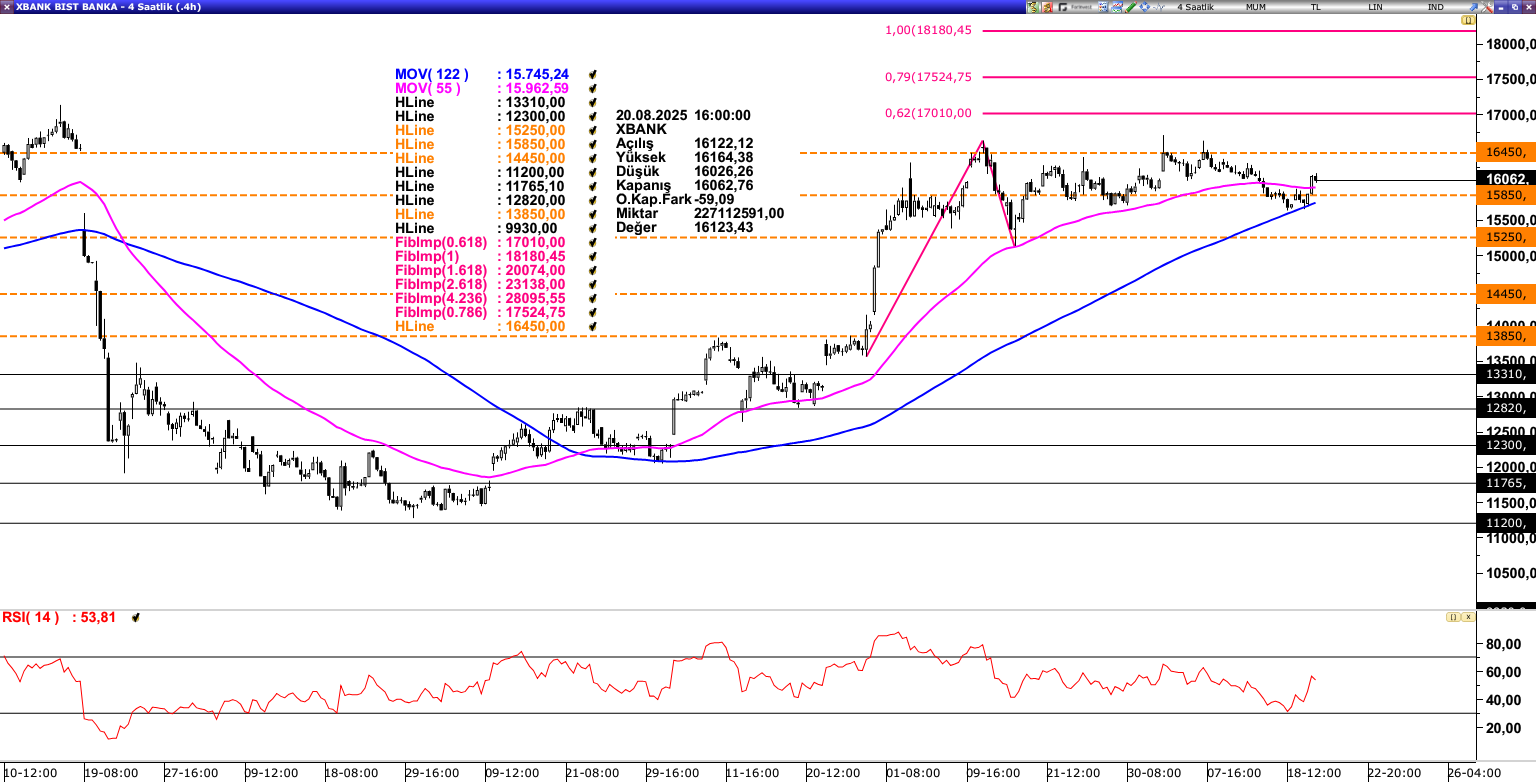1536x782 pixels.
Task: Click the MOV( 55 ) indicator label
Action: pyautogui.click(x=428, y=89)
